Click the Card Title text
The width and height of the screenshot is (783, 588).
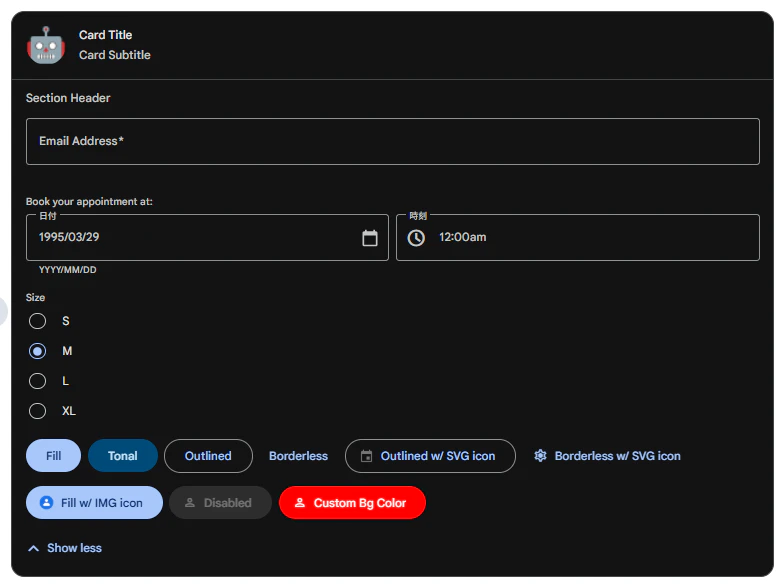[105, 35]
